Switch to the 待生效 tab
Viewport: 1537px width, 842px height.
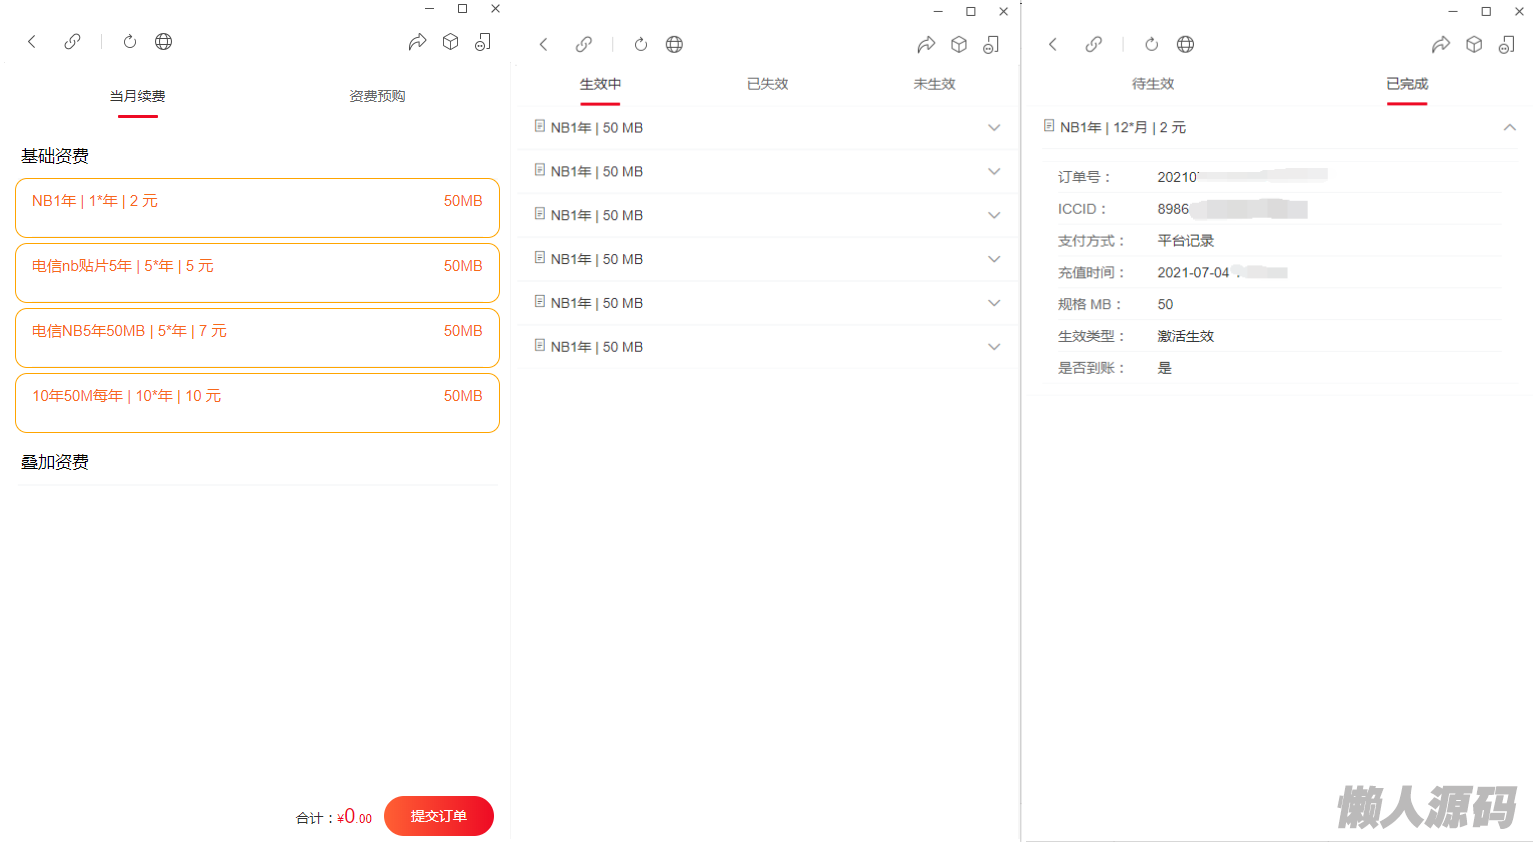tap(1152, 84)
